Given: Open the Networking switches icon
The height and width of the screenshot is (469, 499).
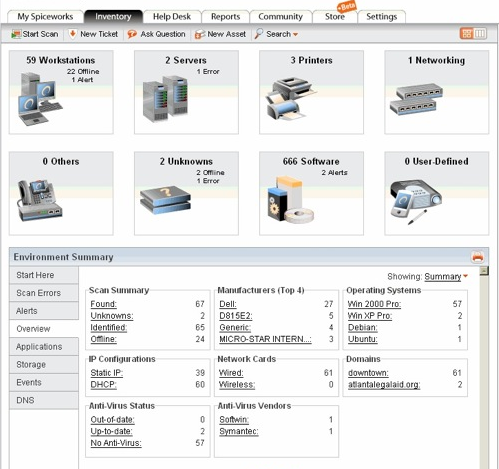Looking at the screenshot, I should coord(416,99).
